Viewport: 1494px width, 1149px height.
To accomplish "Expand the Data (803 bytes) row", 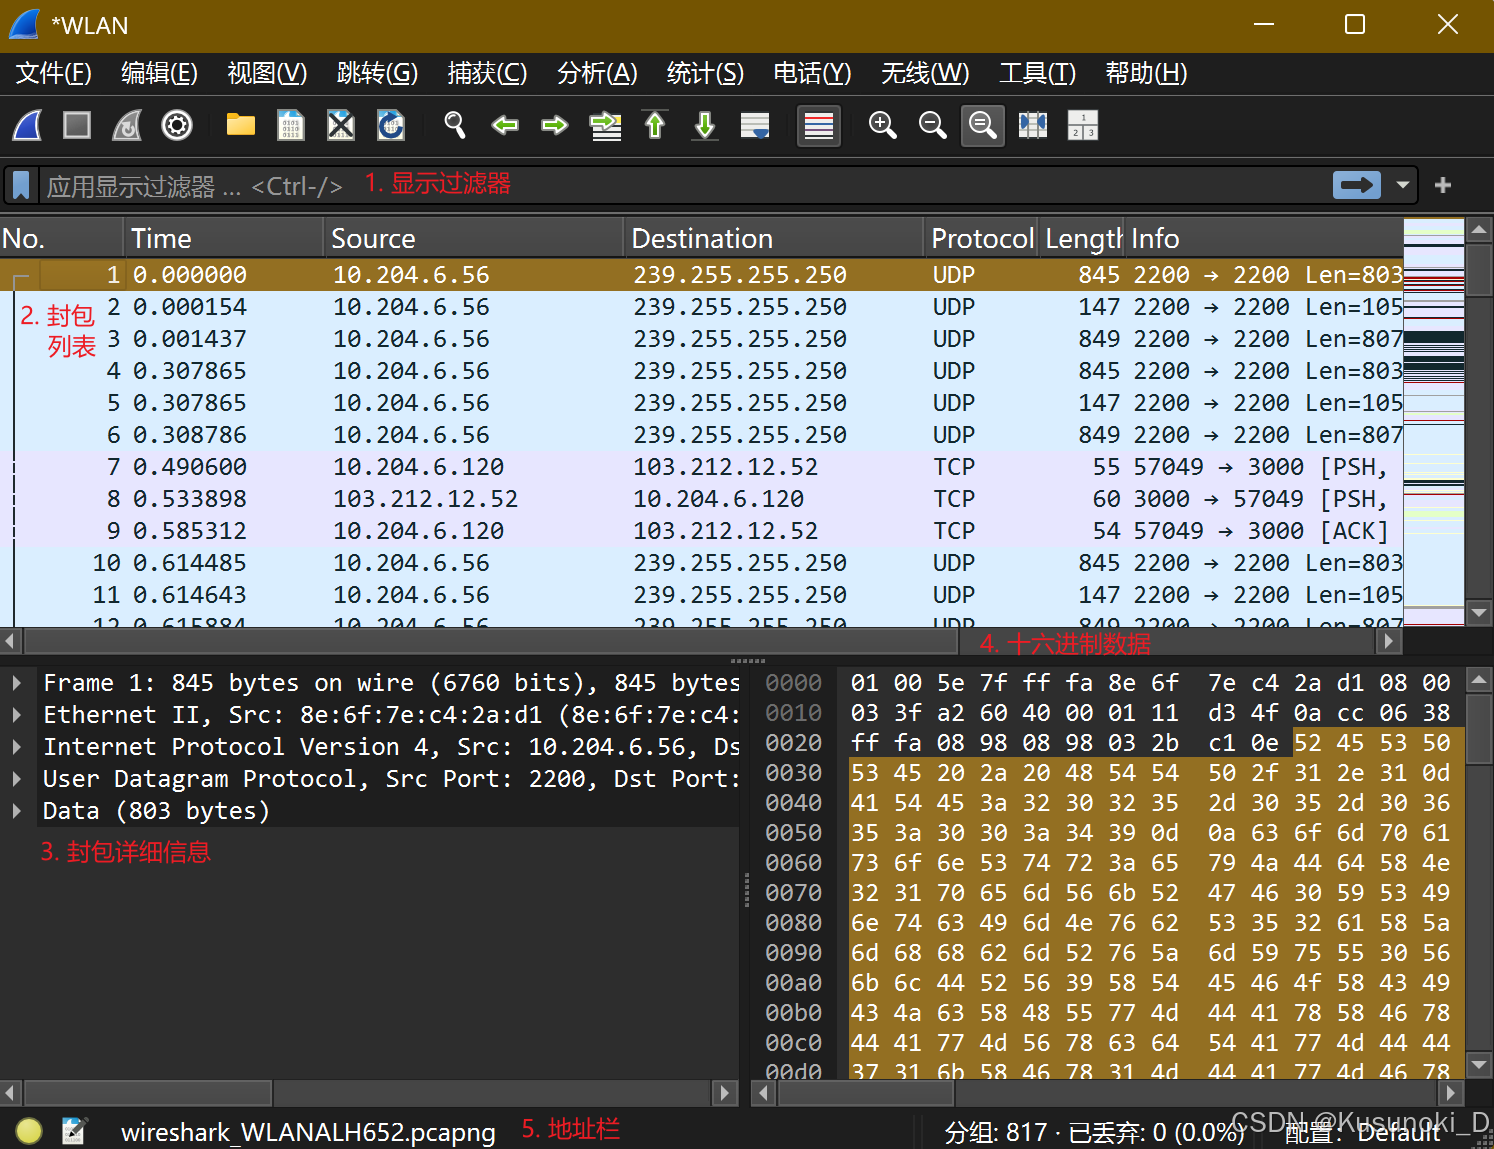I will pyautogui.click(x=16, y=811).
